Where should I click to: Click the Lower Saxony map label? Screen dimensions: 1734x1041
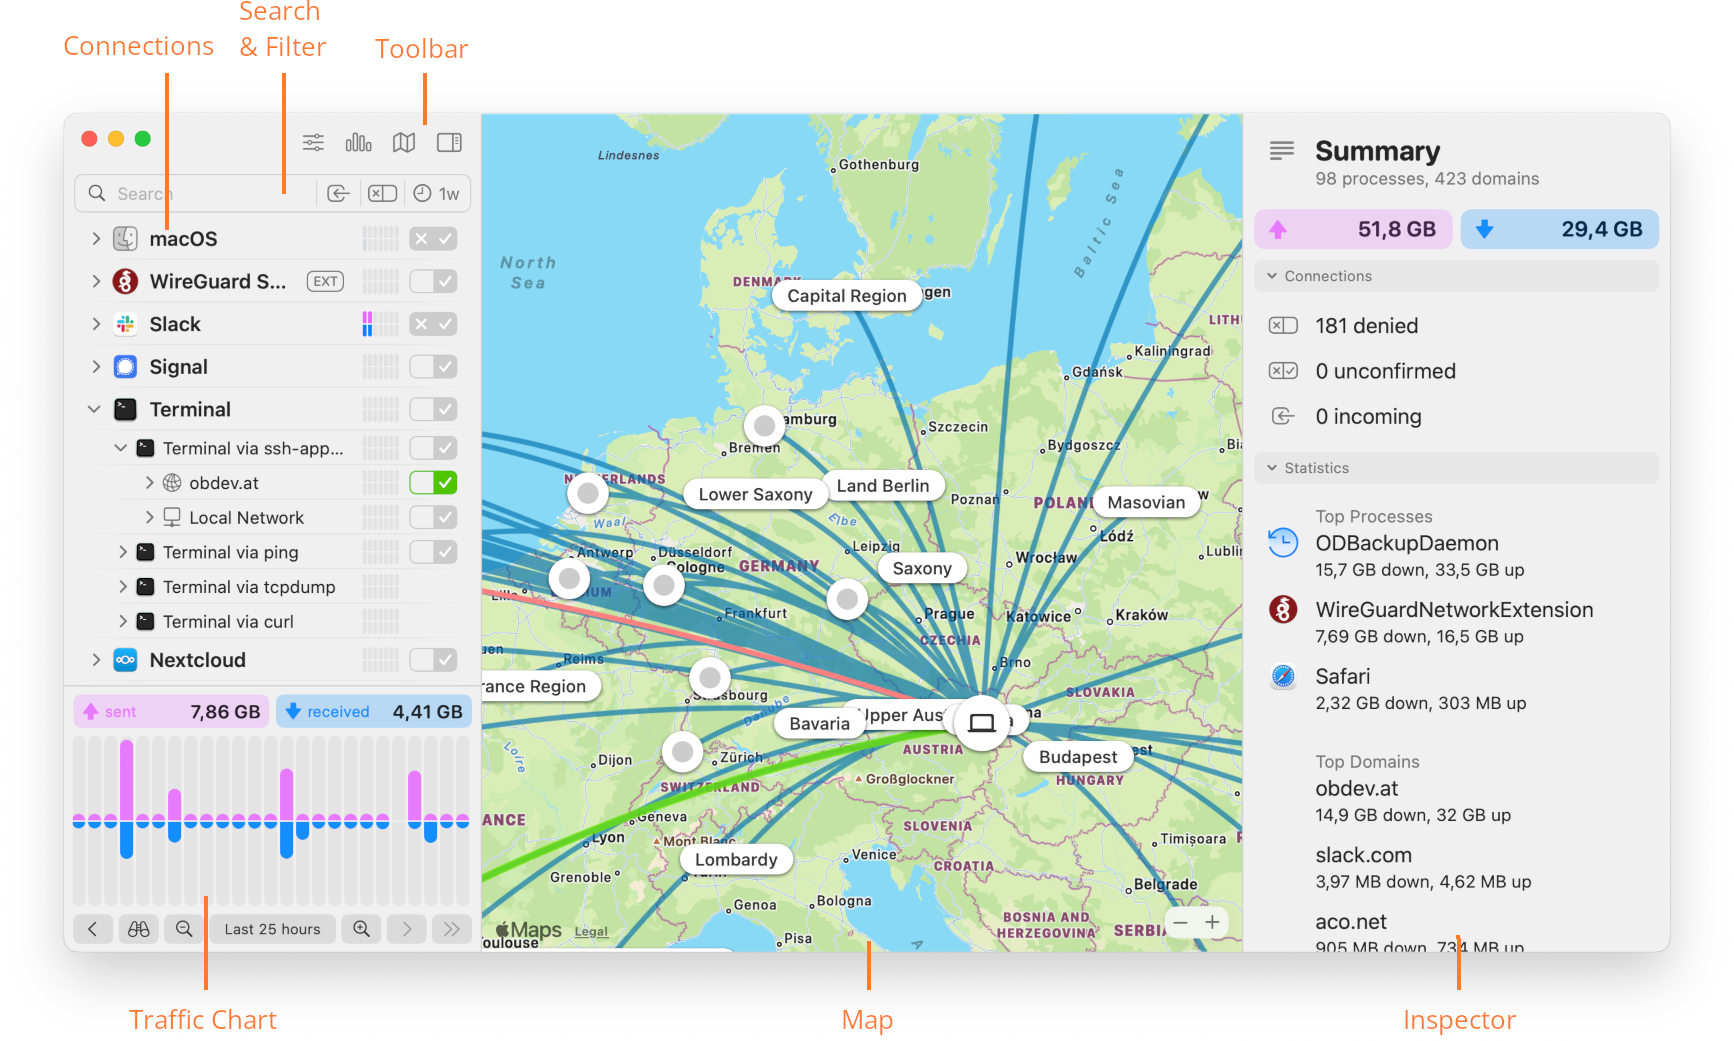coord(755,494)
